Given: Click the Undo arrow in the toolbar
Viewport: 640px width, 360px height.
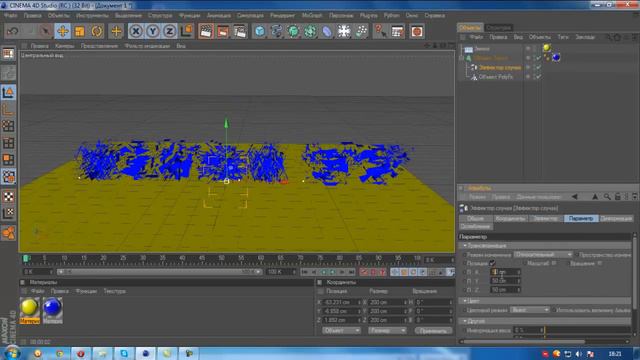Looking at the screenshot, I should tap(12, 31).
